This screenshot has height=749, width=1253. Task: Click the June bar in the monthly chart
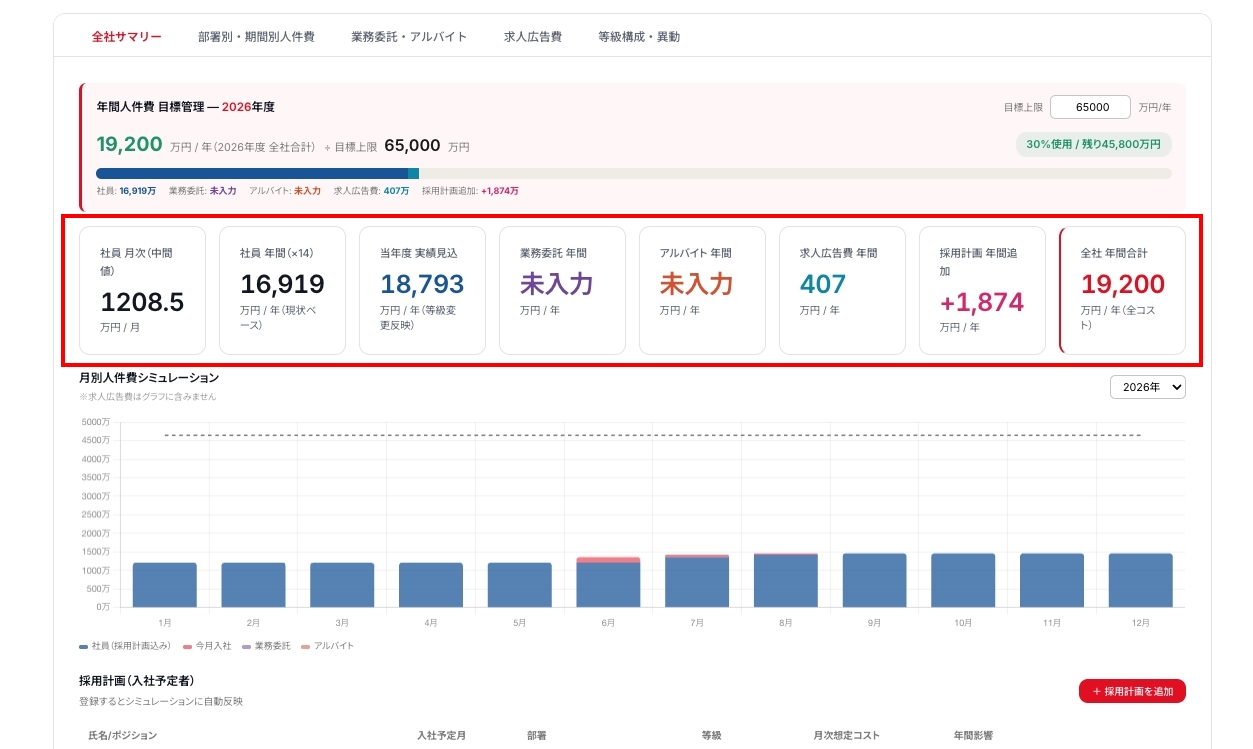click(x=608, y=582)
